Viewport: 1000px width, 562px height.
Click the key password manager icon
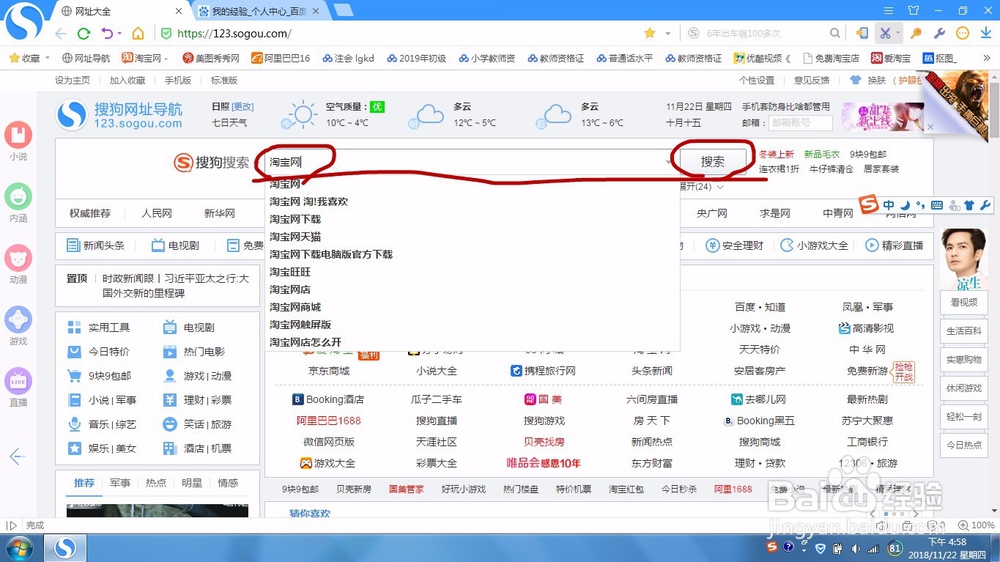[x=916, y=33]
